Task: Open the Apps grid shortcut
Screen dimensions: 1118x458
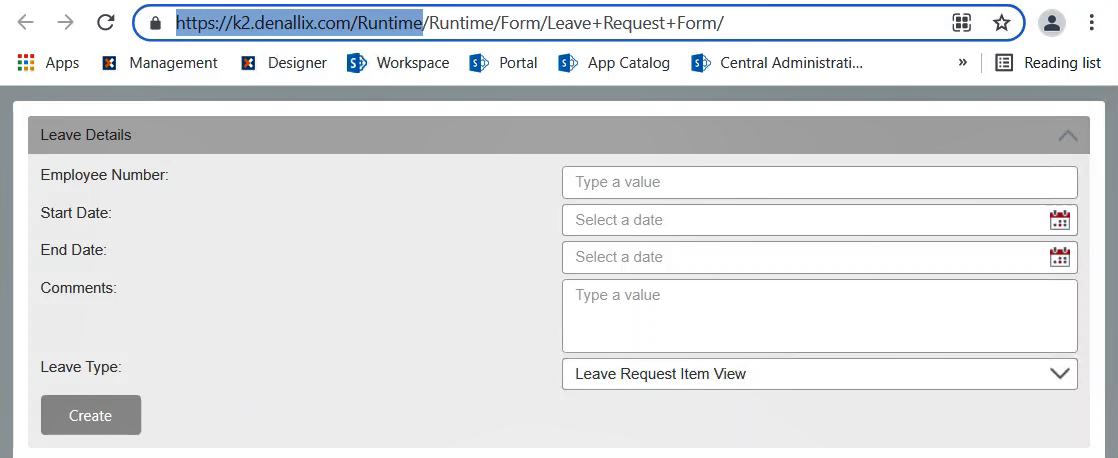Action: [48, 63]
